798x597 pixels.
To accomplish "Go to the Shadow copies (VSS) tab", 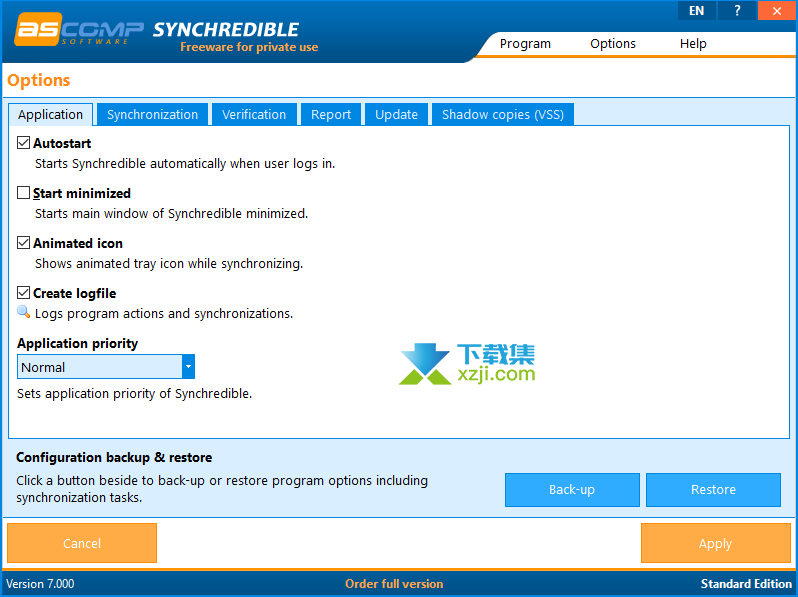I will pos(503,115).
